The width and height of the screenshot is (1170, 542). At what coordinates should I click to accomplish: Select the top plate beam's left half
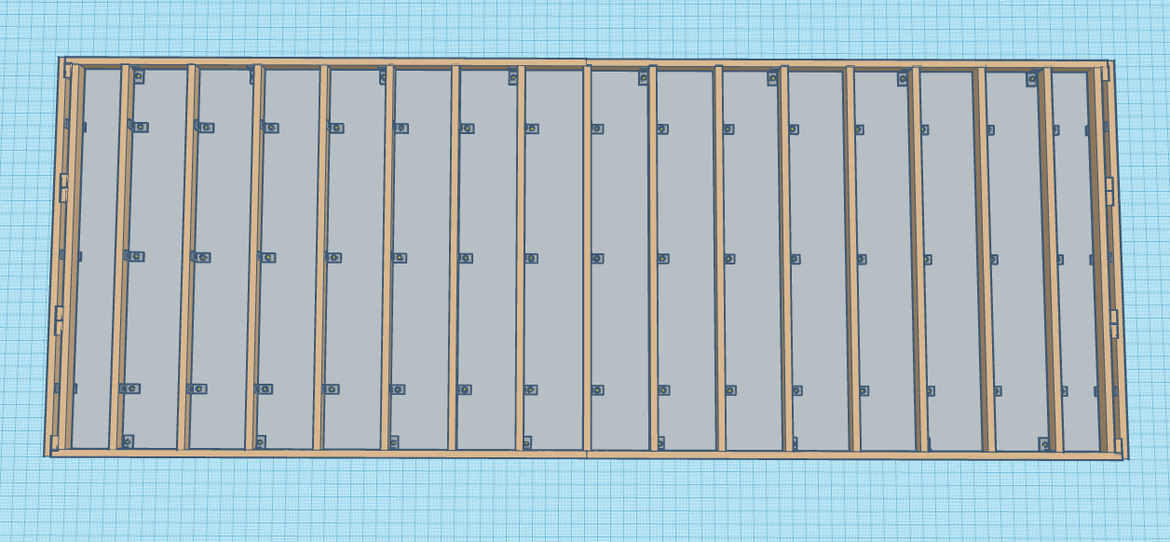pyautogui.click(x=320, y=62)
